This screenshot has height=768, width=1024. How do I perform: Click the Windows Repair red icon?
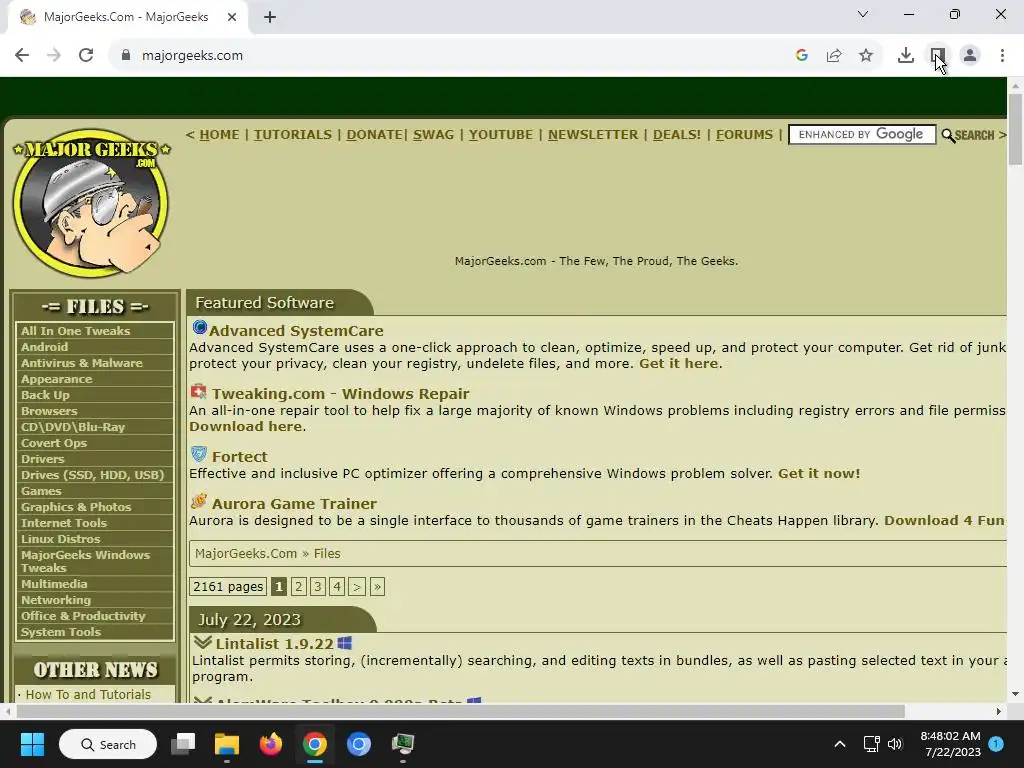coord(199,392)
